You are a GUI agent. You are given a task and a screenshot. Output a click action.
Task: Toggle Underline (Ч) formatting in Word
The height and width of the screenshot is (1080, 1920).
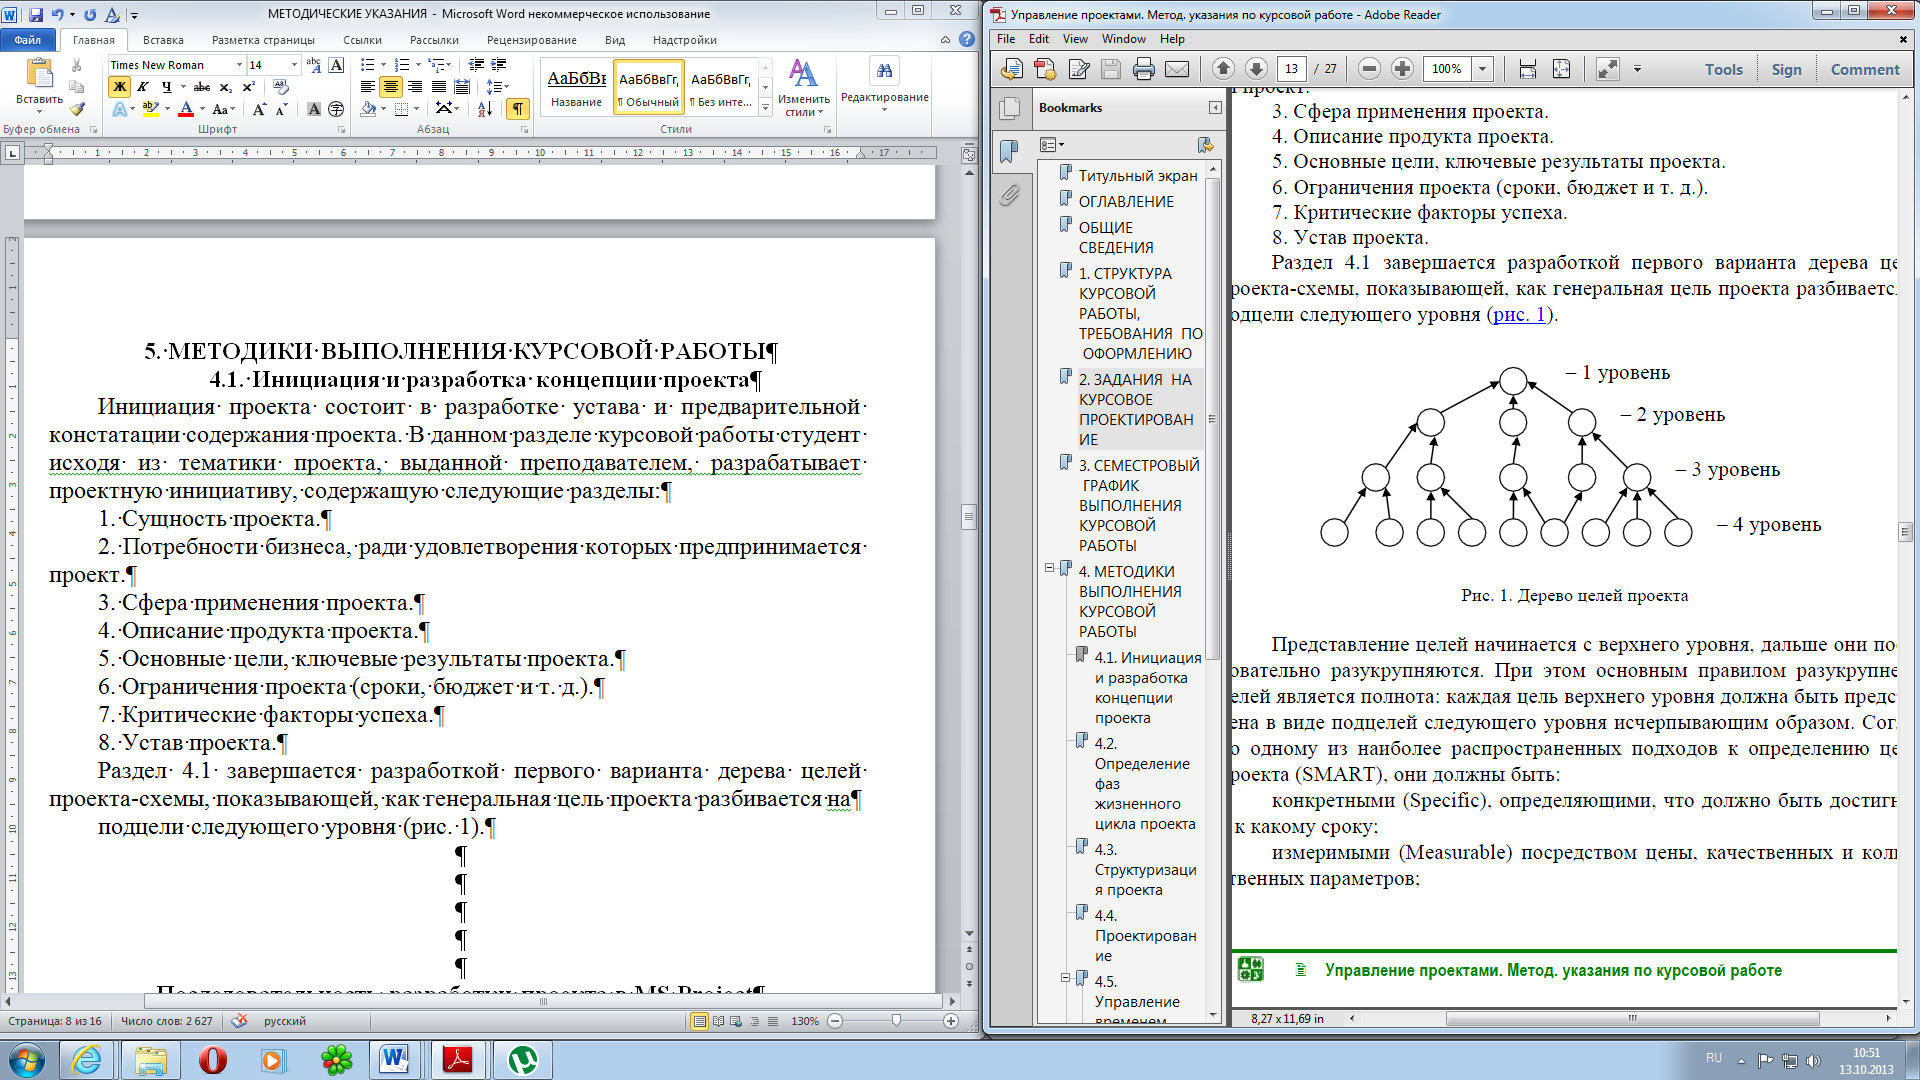click(x=166, y=87)
